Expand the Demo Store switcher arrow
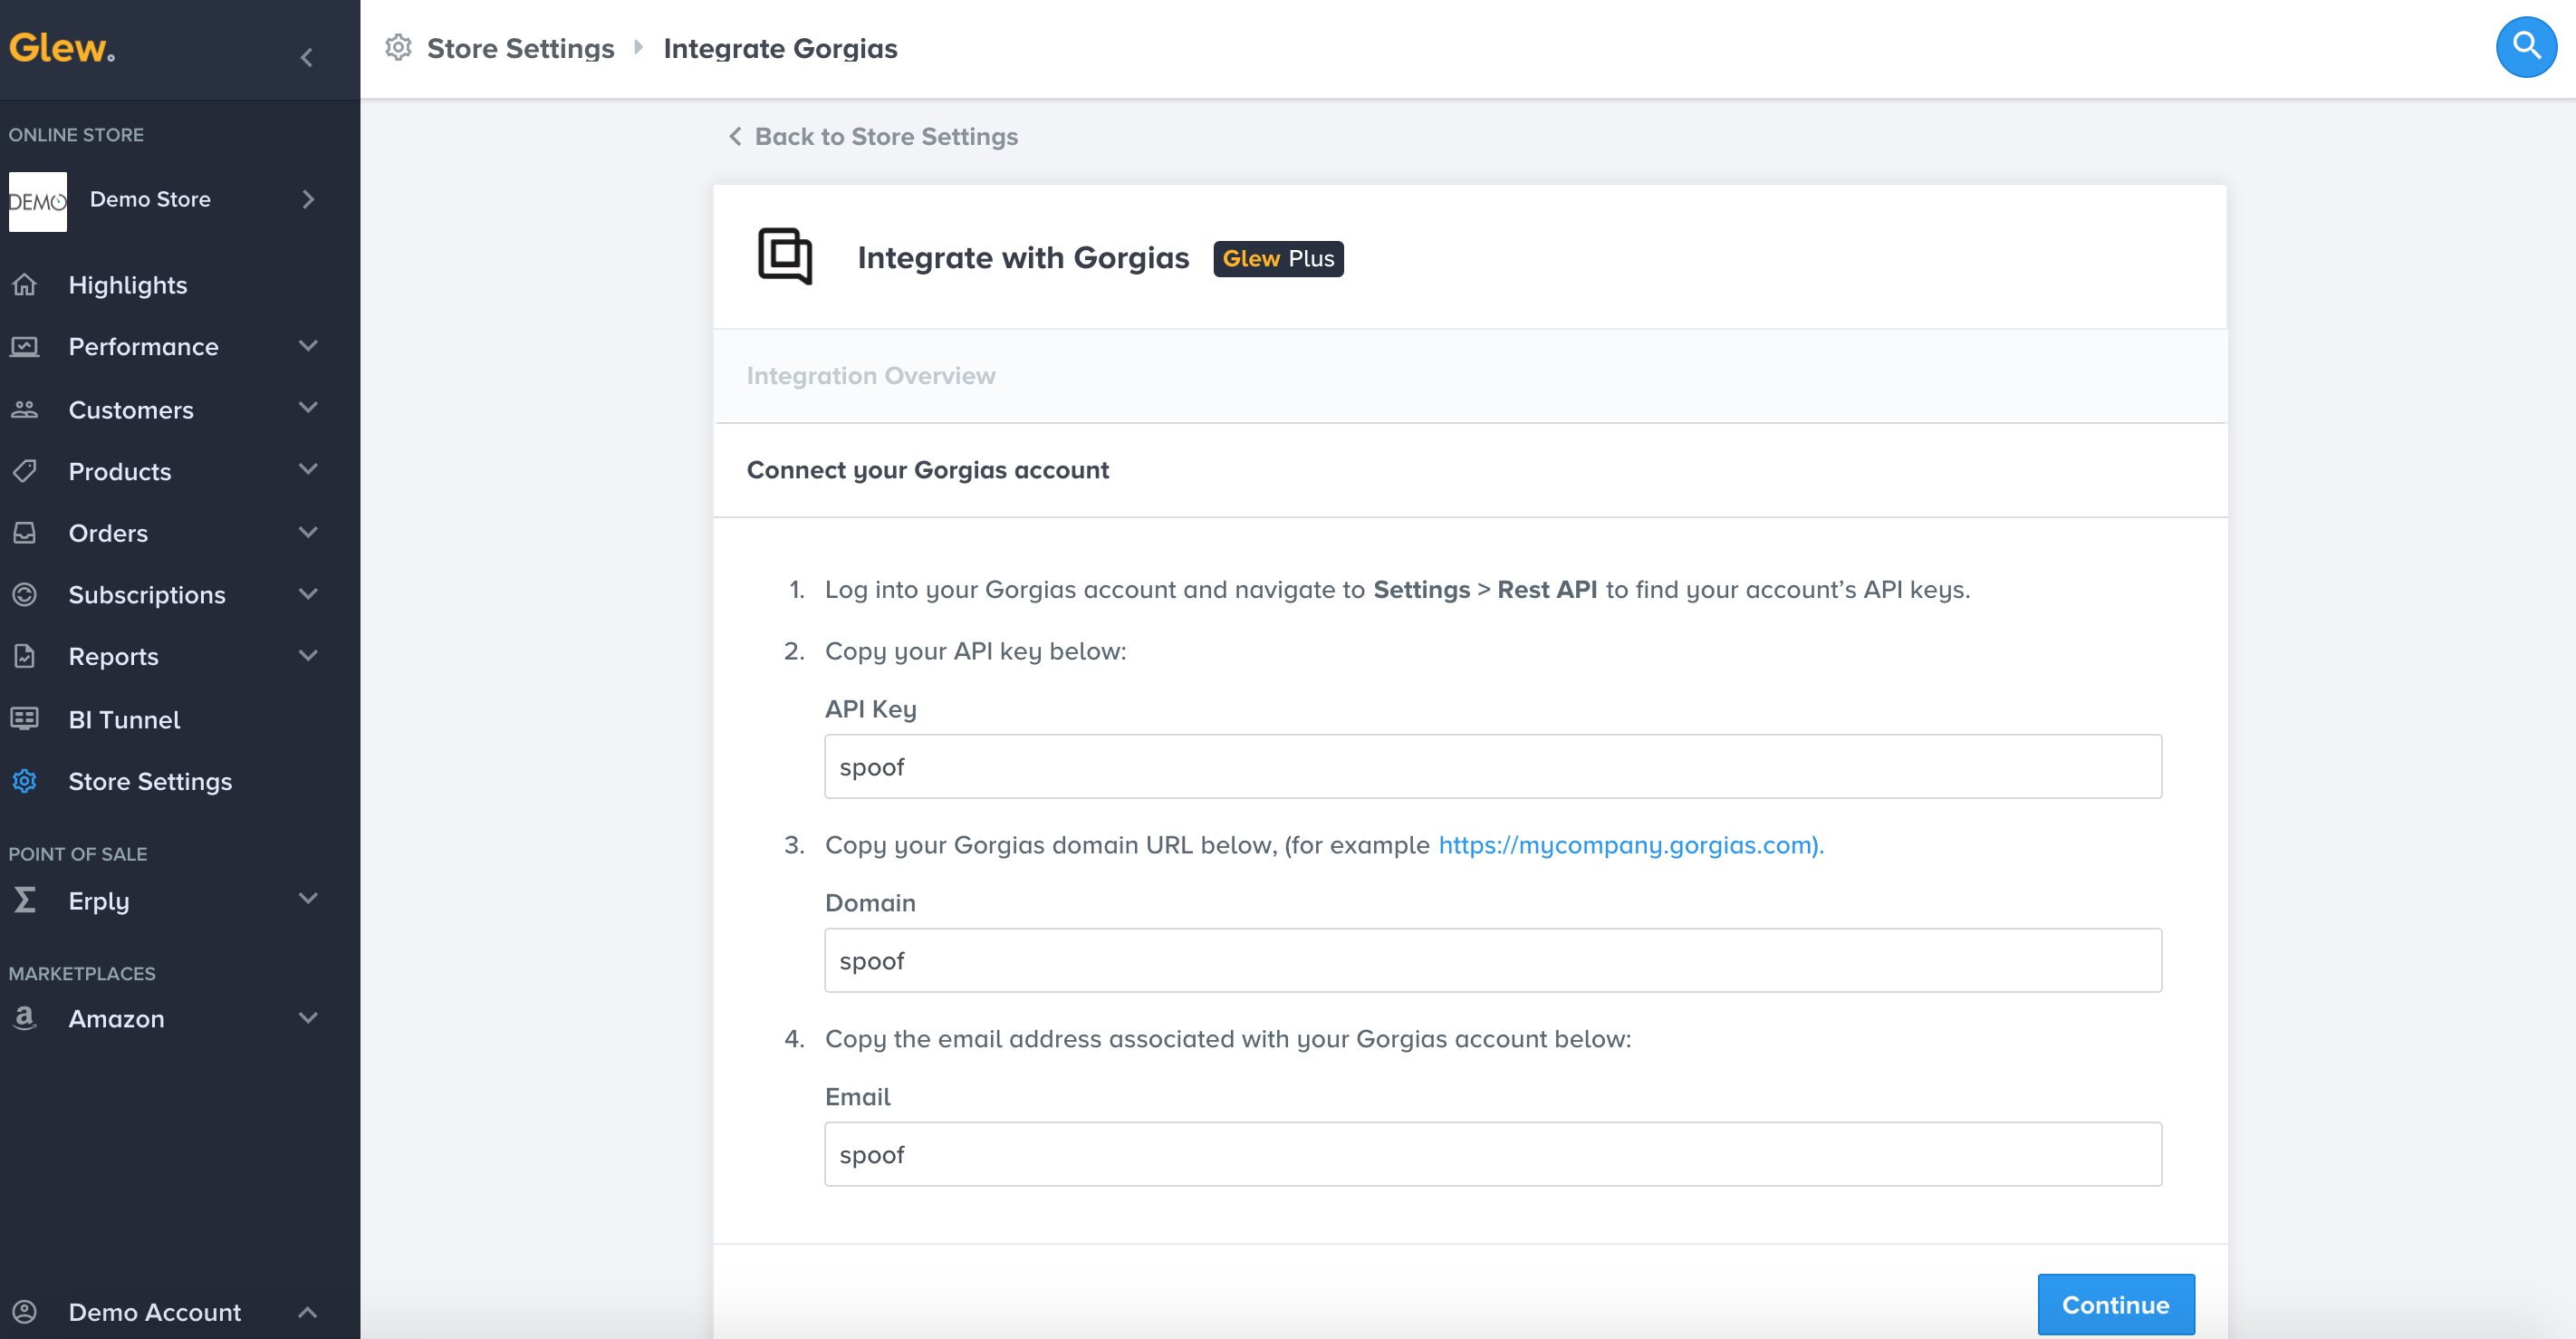This screenshot has height=1339, width=2576. (x=308, y=199)
